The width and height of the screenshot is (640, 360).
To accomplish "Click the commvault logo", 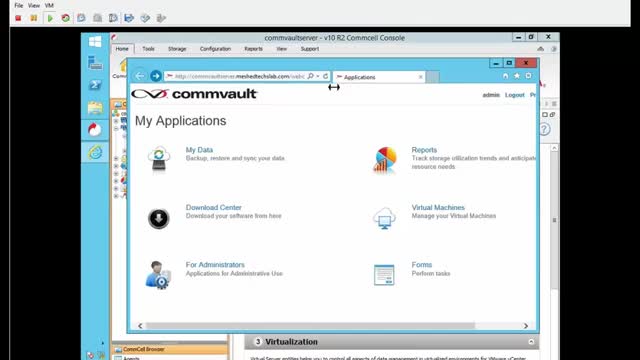I will click(194, 94).
